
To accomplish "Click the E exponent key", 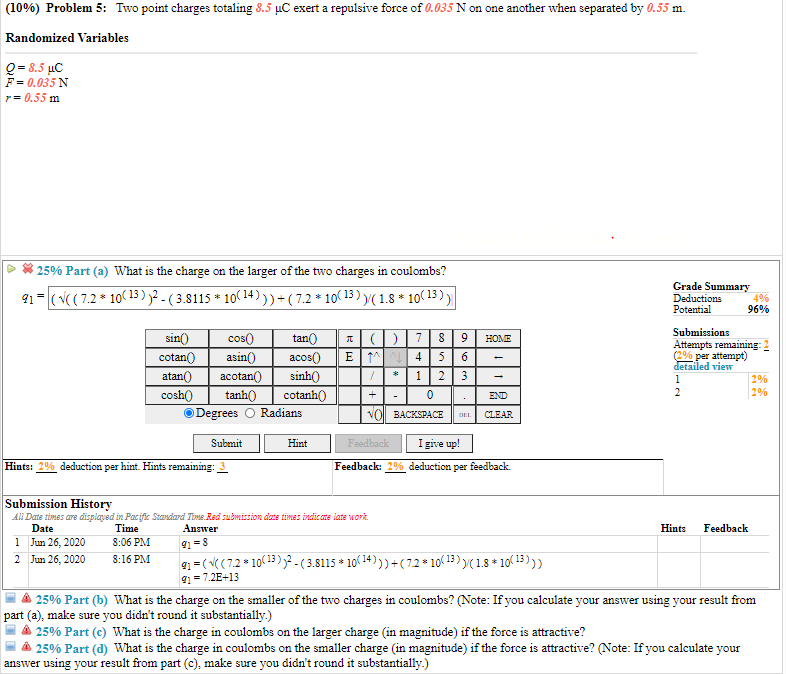I will [350, 357].
